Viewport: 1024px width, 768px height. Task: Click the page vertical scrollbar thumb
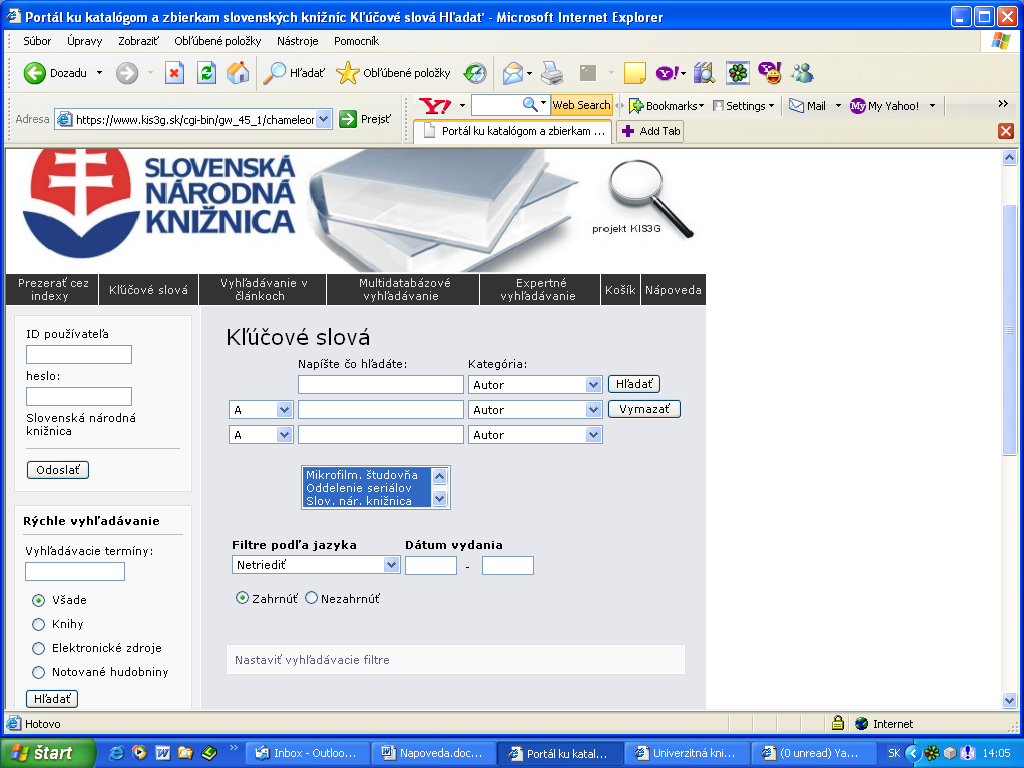tap(1010, 330)
